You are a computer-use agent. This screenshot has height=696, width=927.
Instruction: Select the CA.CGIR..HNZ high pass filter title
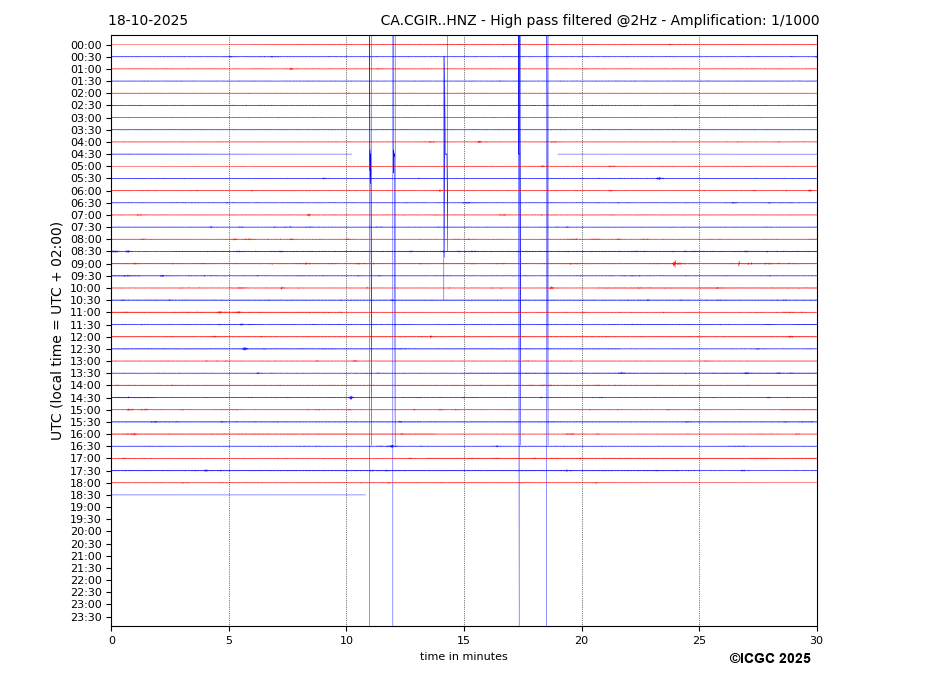599,21
